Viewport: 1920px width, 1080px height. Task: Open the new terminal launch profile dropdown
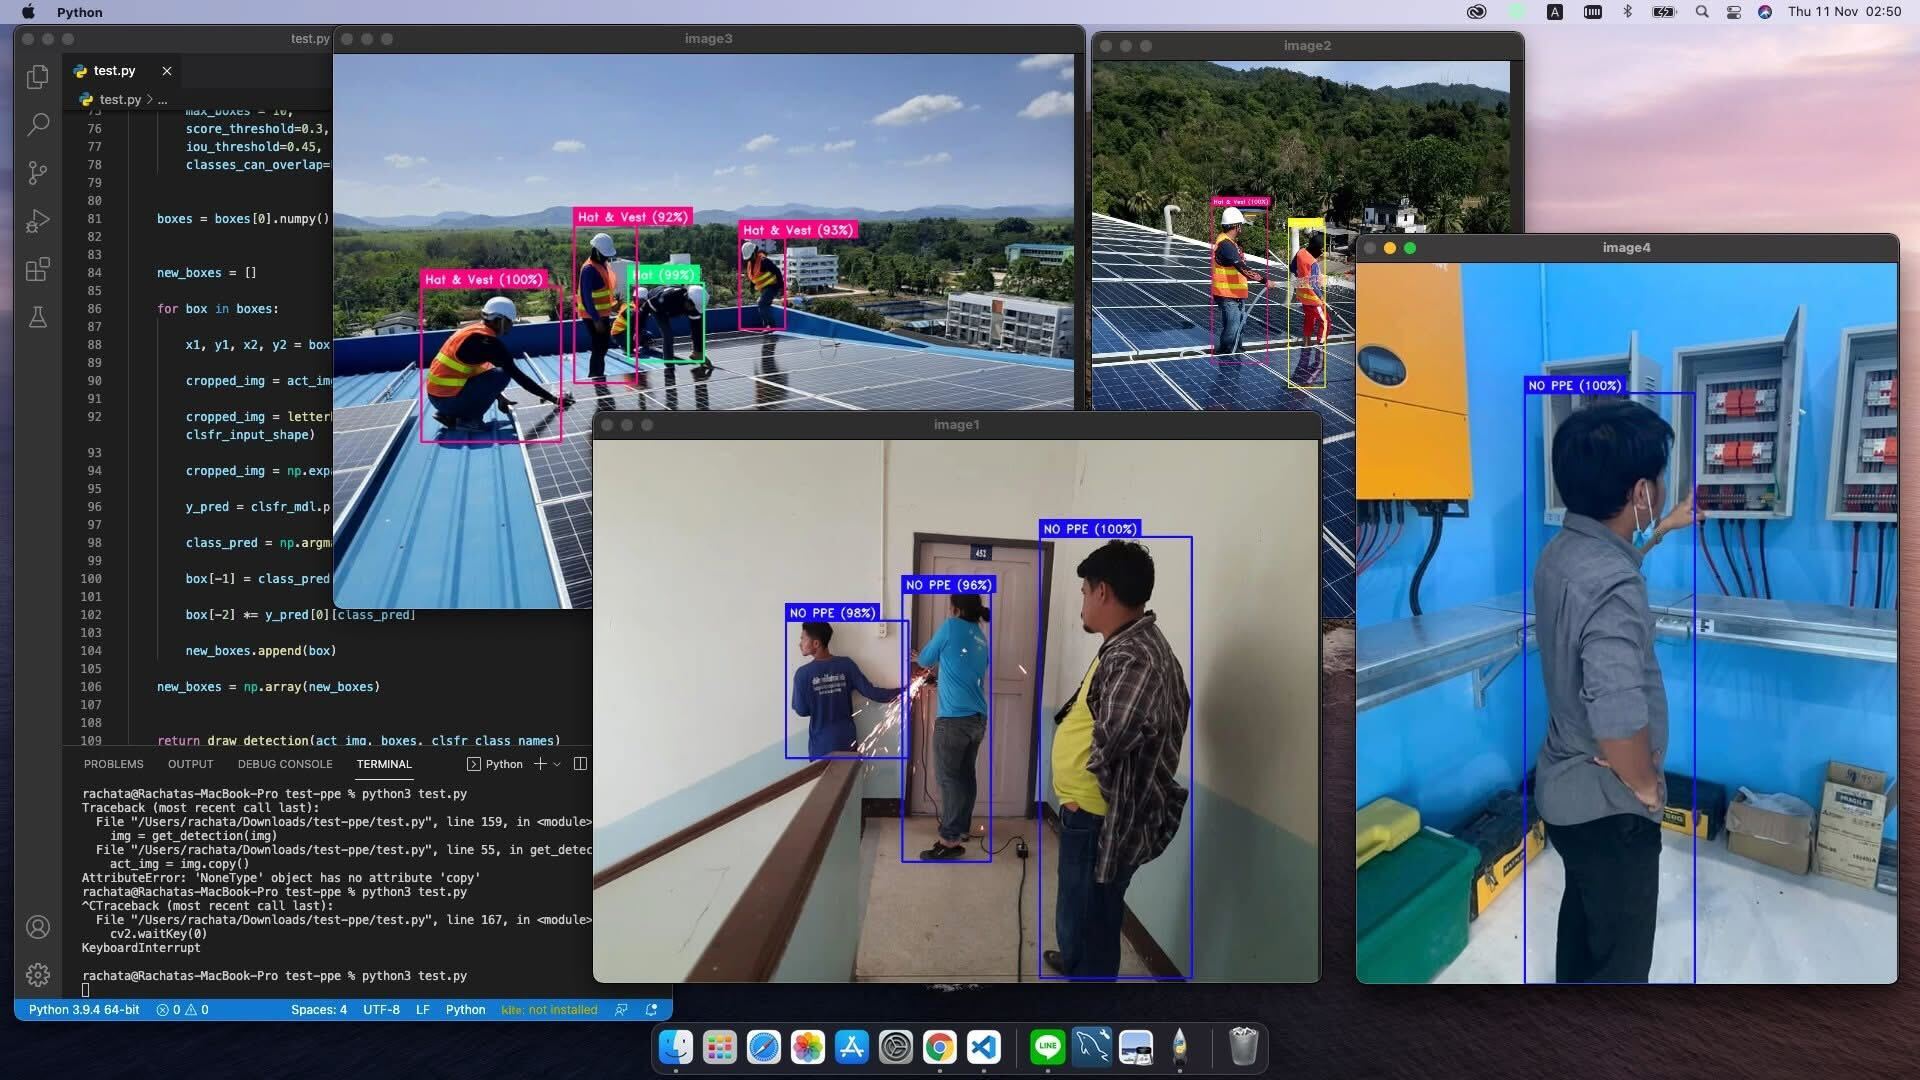(x=557, y=764)
